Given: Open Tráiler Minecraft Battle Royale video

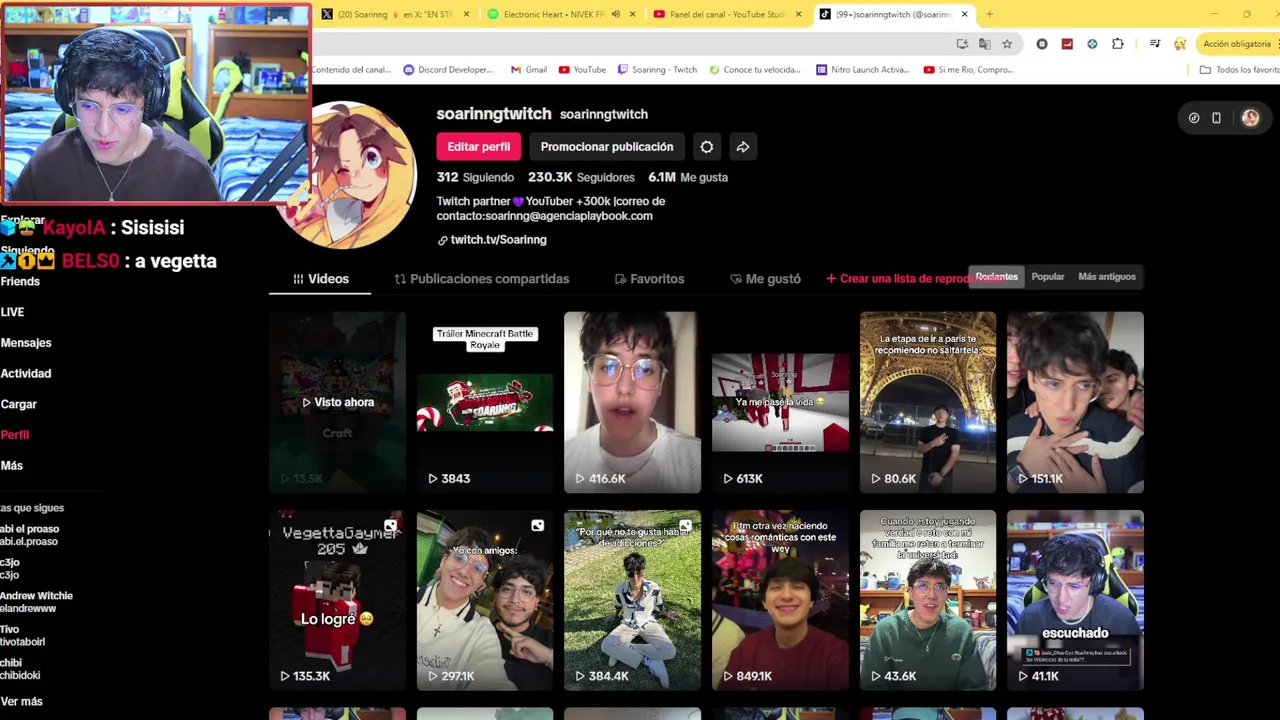Looking at the screenshot, I should (x=485, y=402).
